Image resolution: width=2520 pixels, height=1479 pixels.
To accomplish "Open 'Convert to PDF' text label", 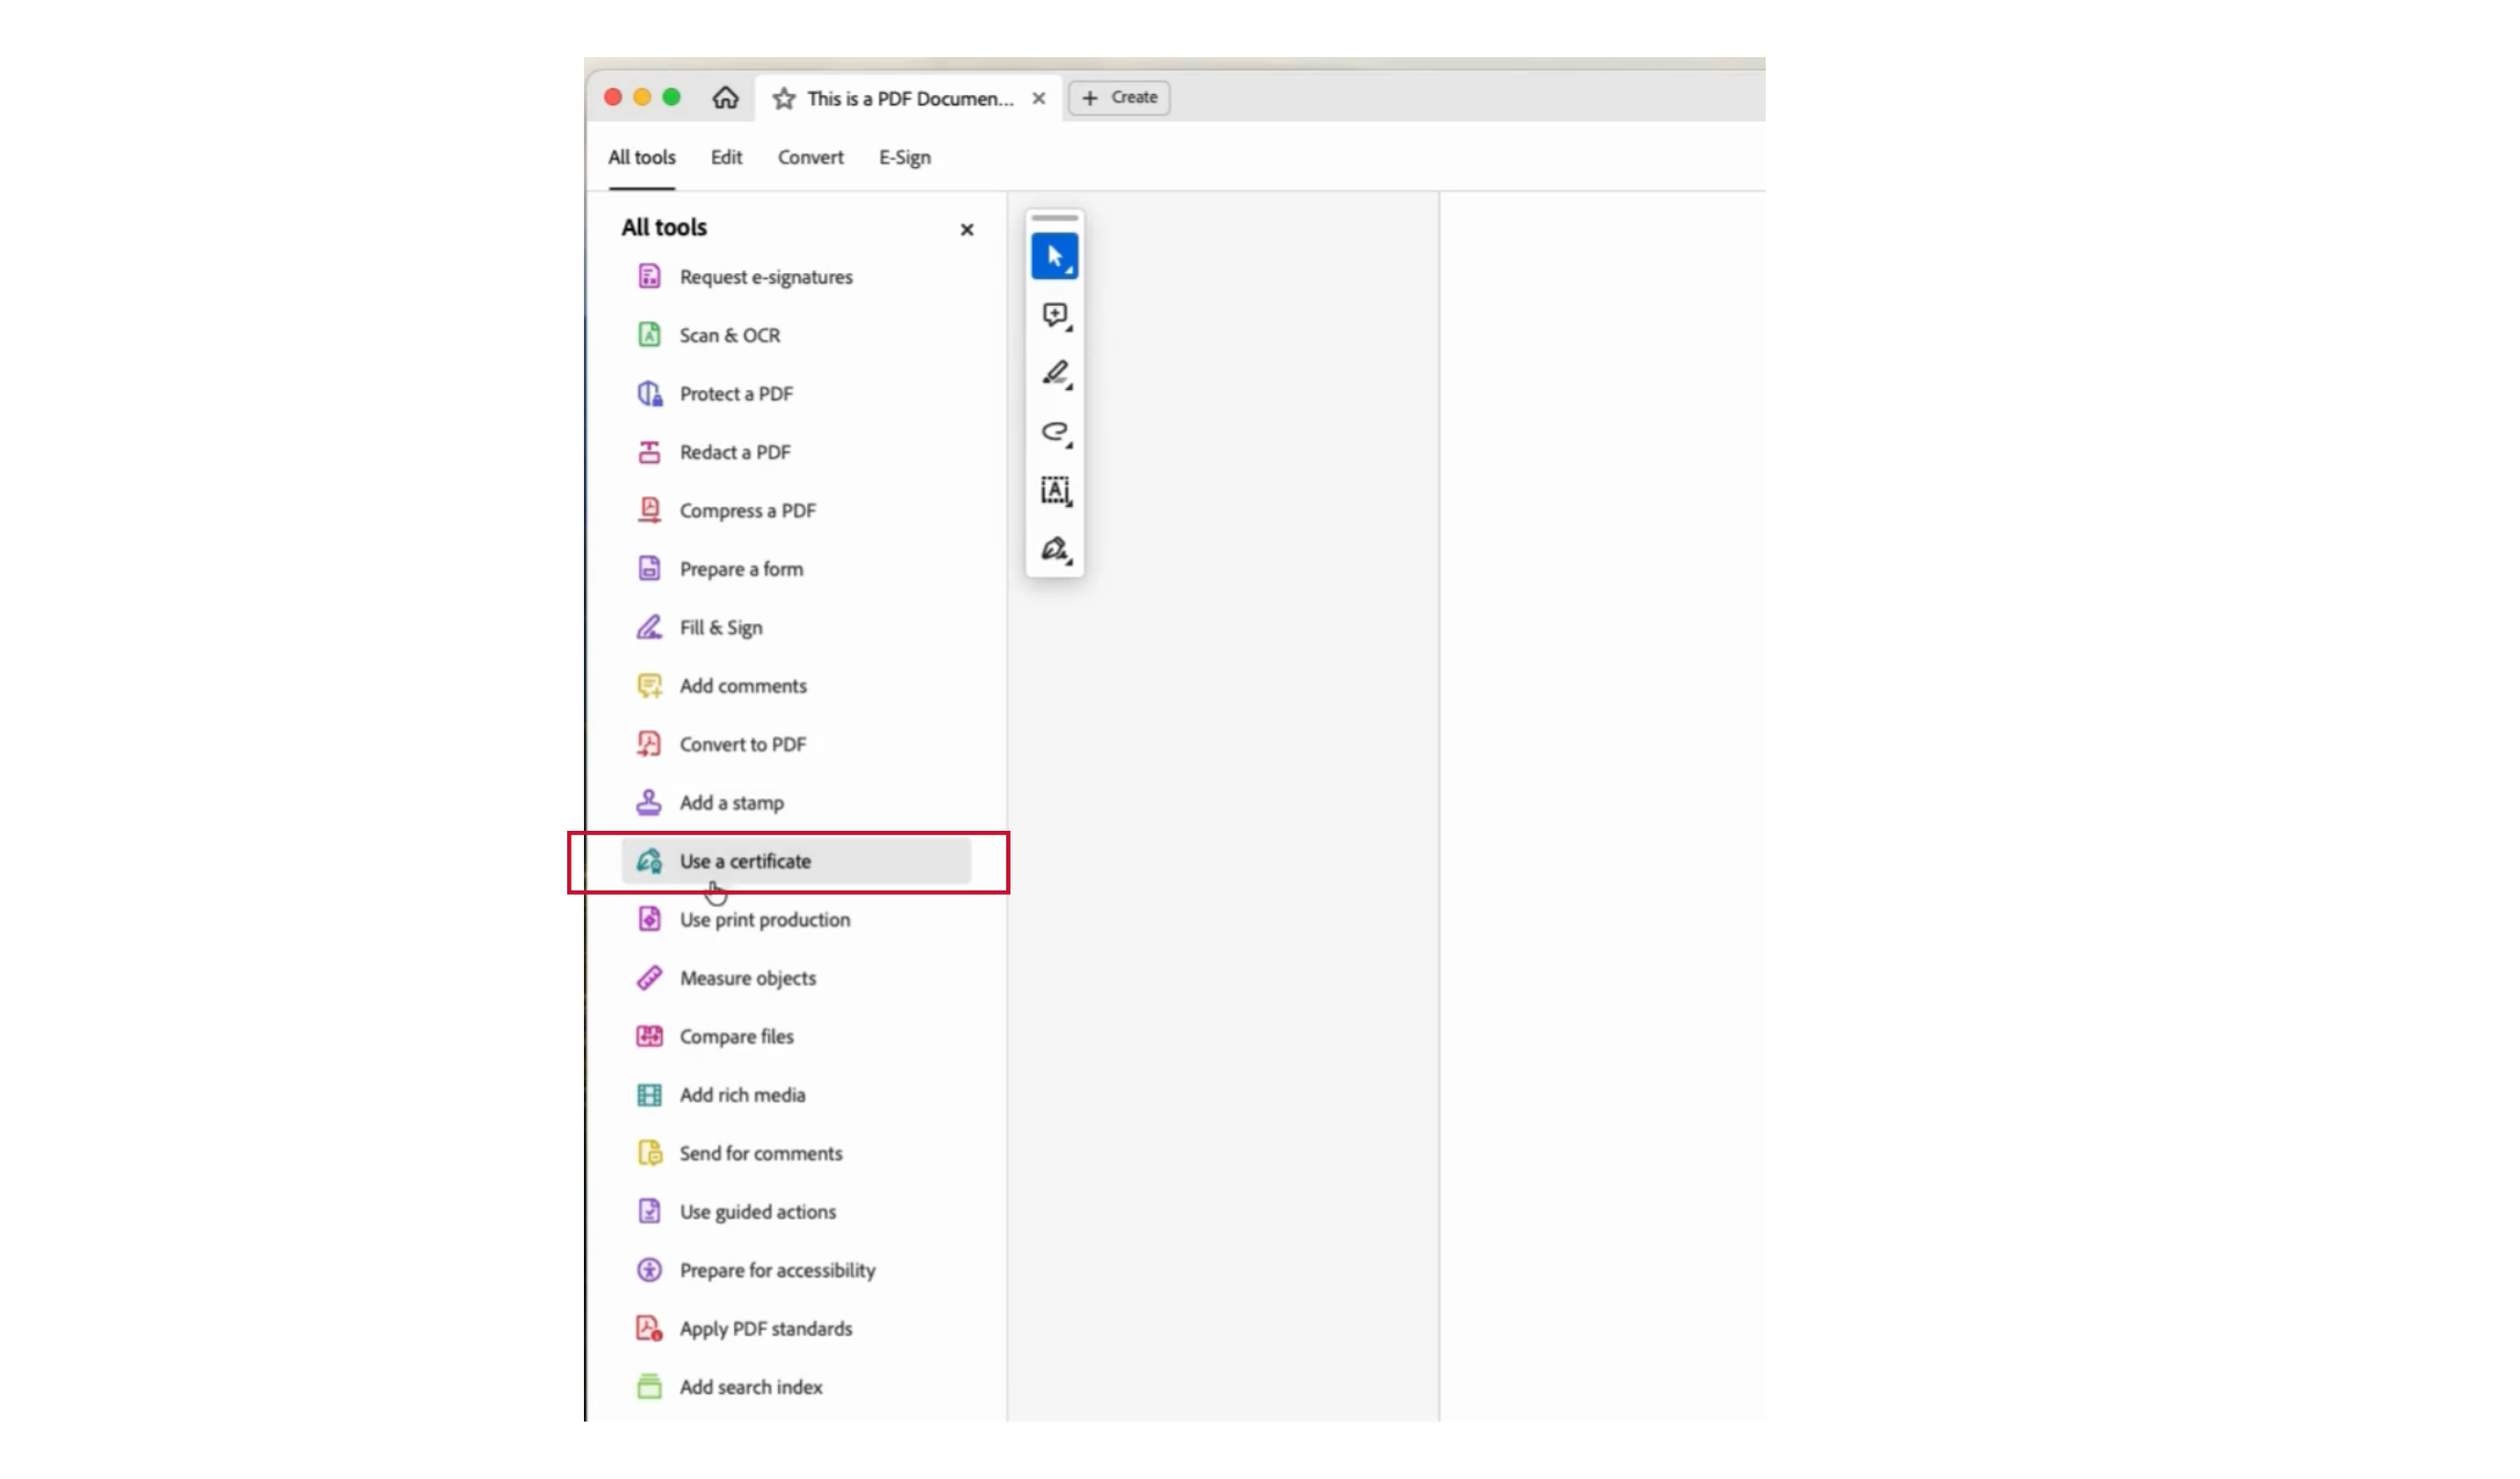I will tap(743, 744).
